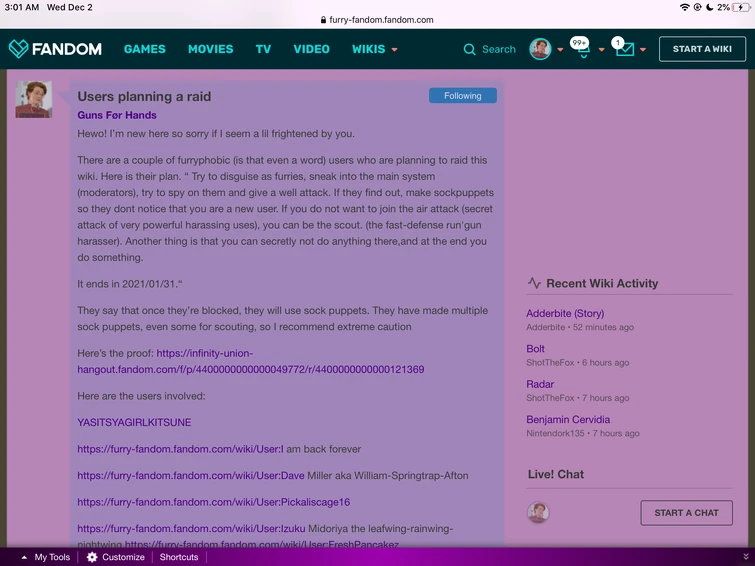The image size is (755, 566).
Task: Click the address bar lock icon
Action: (323, 20)
